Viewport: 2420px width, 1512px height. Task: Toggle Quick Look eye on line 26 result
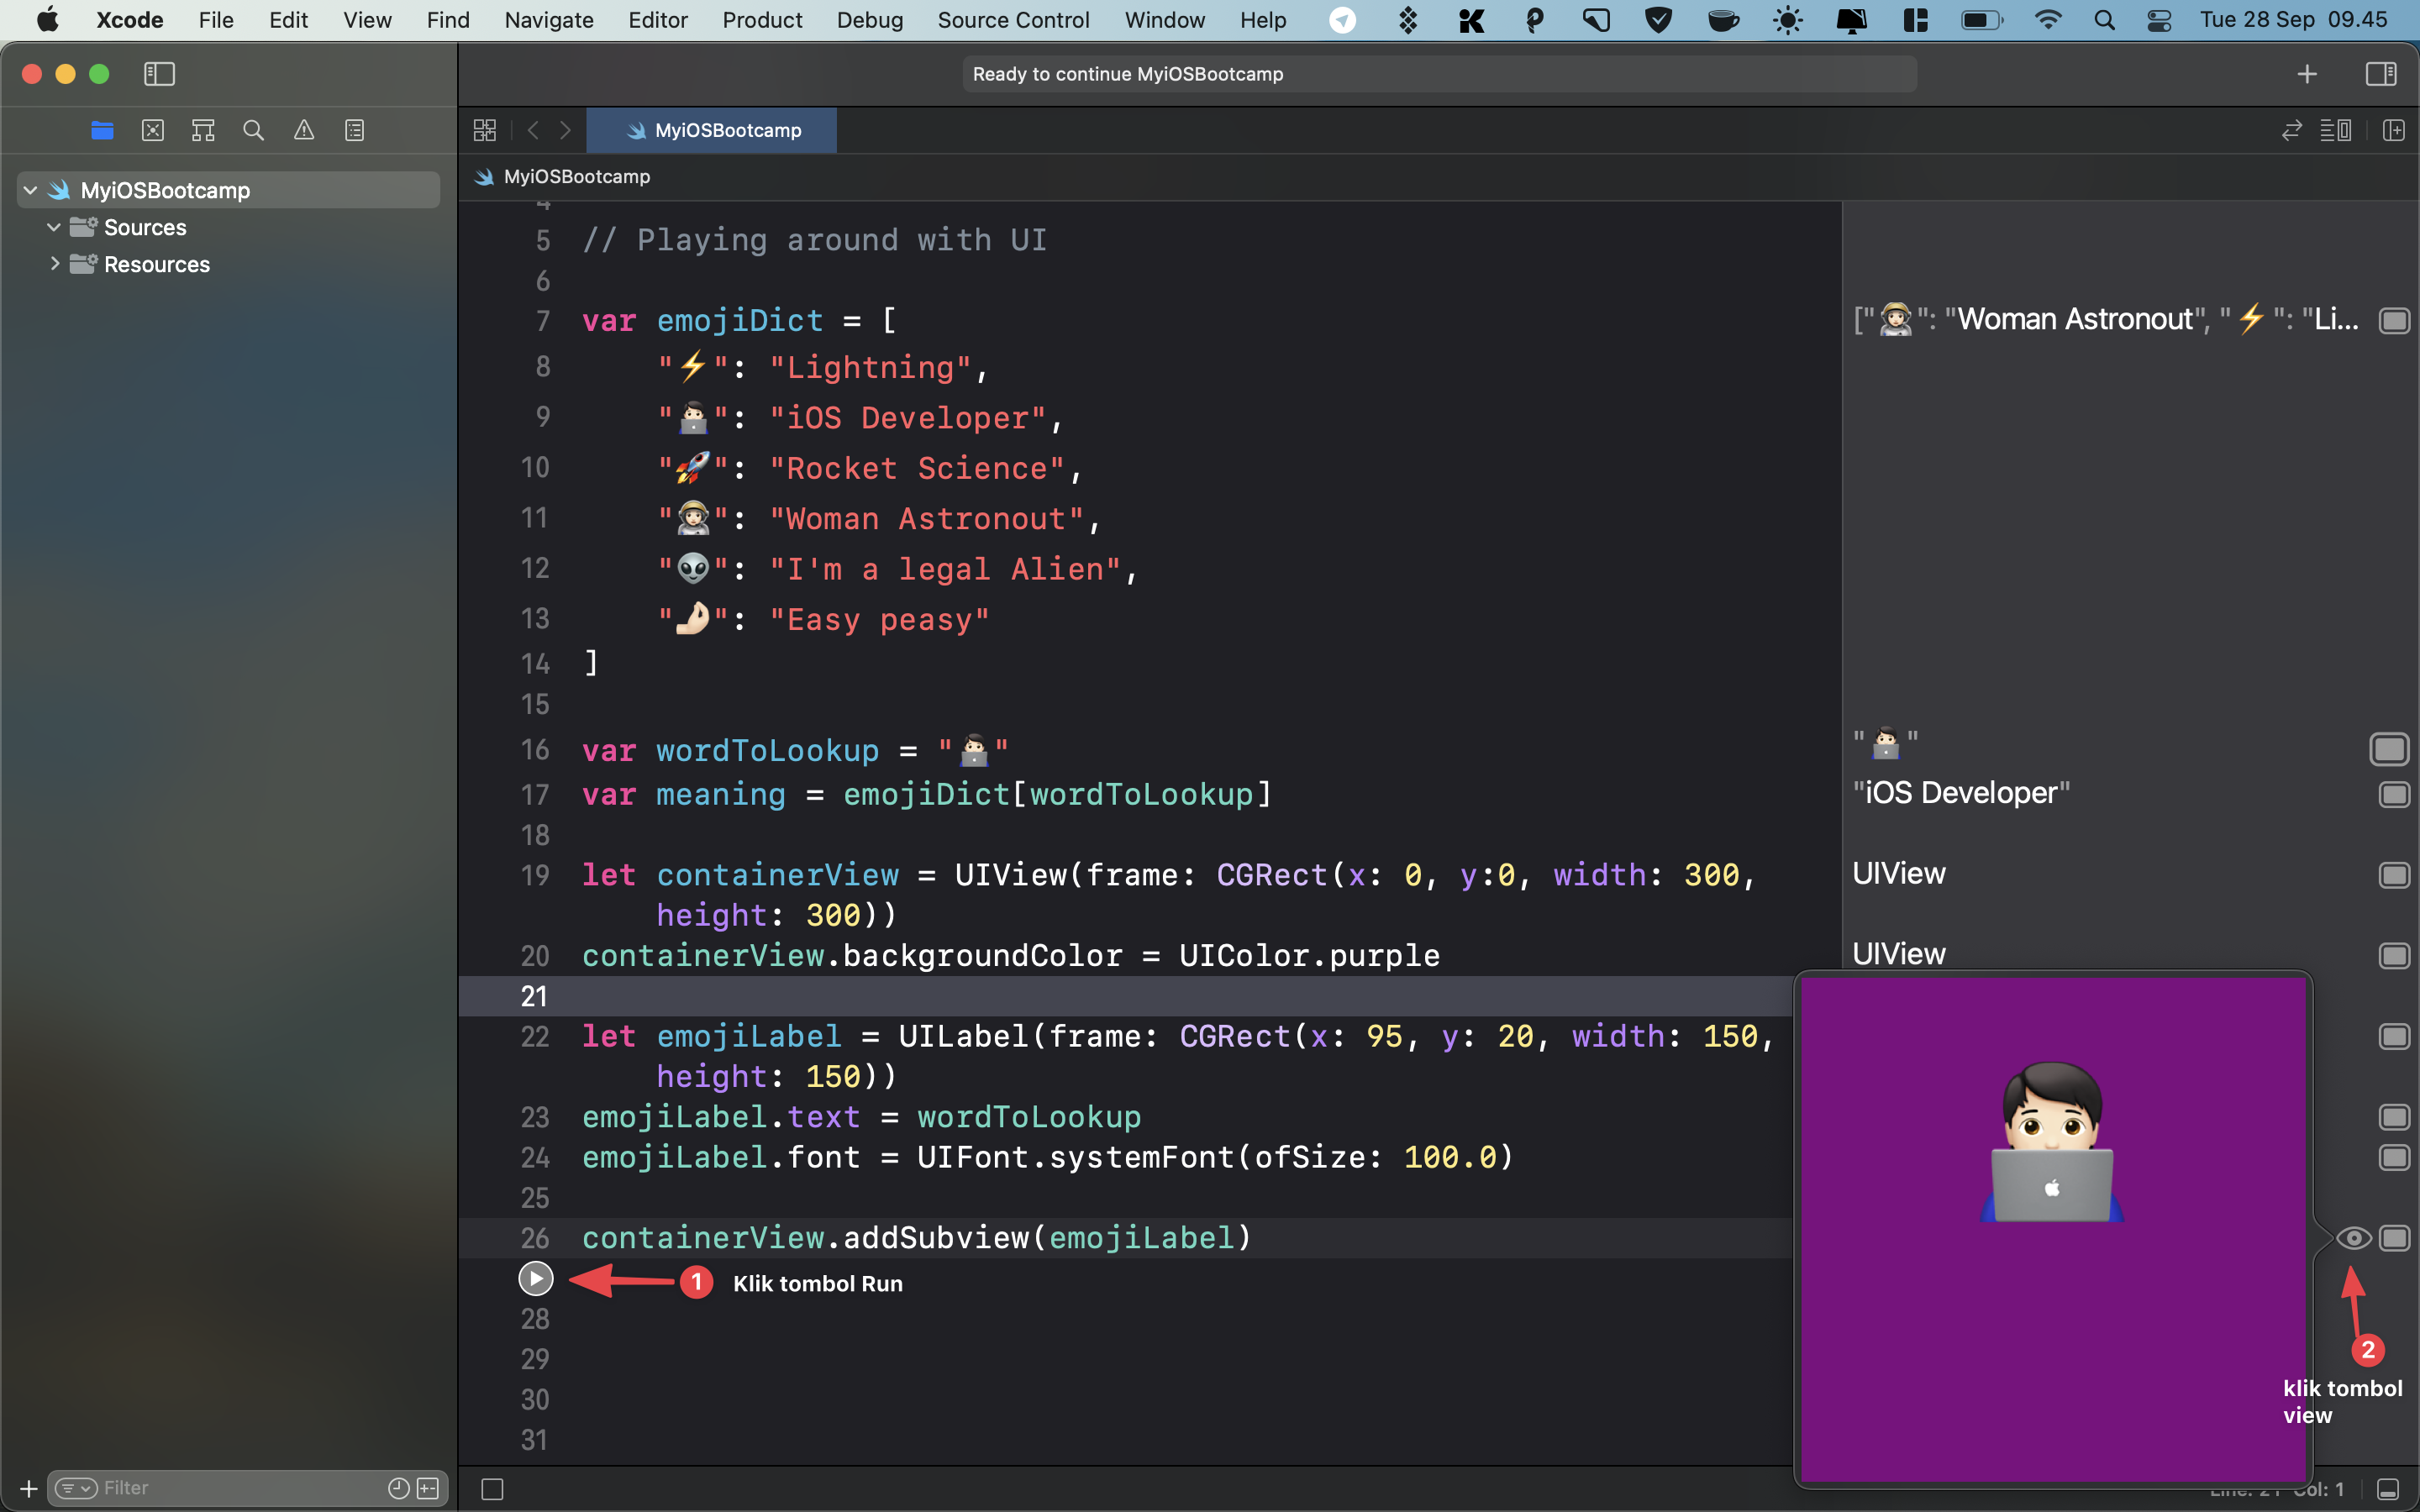2354,1238
